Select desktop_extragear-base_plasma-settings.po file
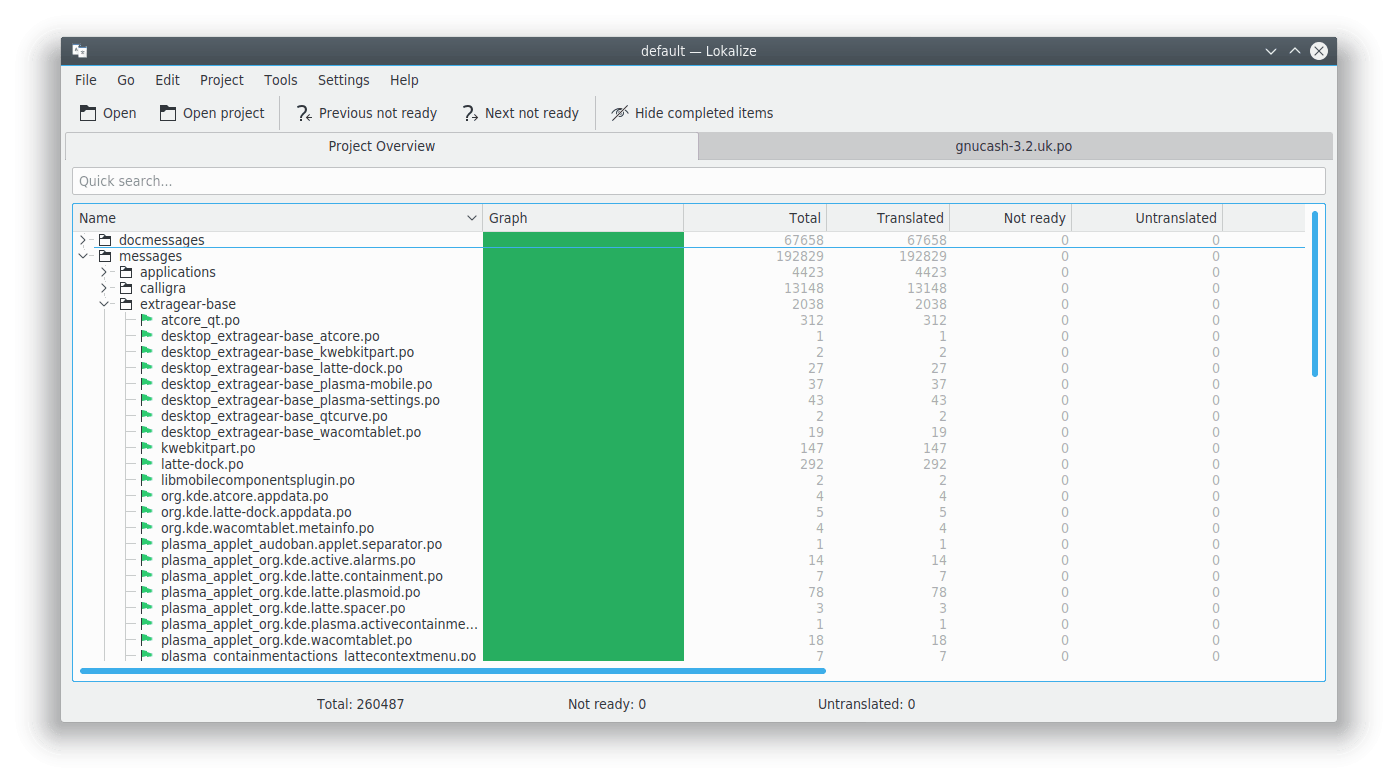1398x783 pixels. (x=300, y=400)
